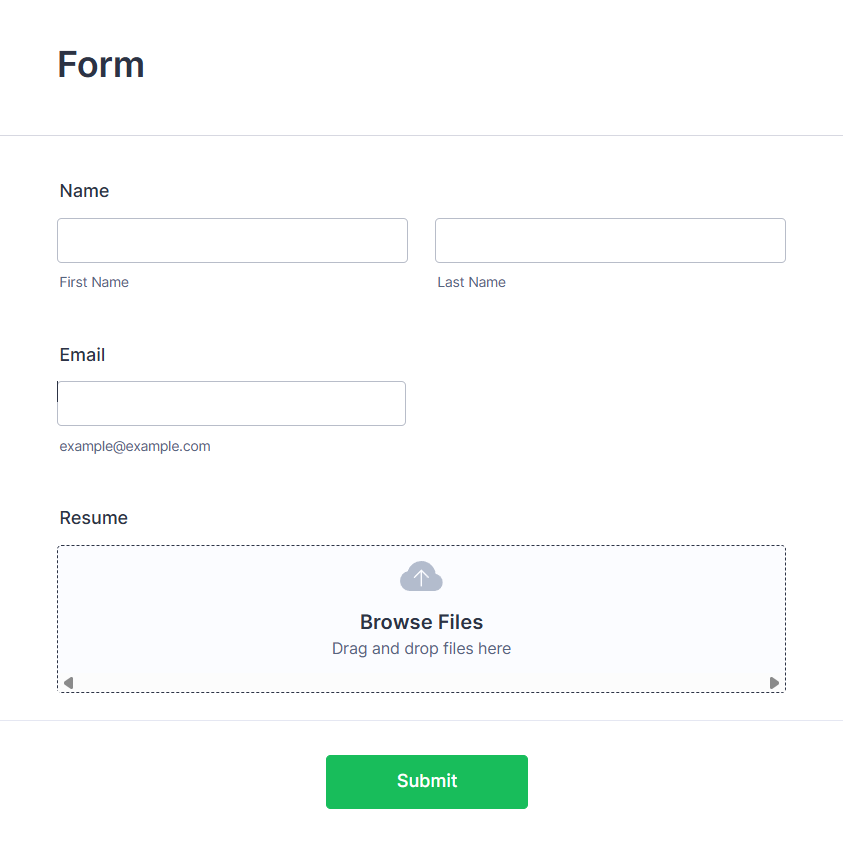
Task: Click the Browse Files text
Action: pos(421,622)
